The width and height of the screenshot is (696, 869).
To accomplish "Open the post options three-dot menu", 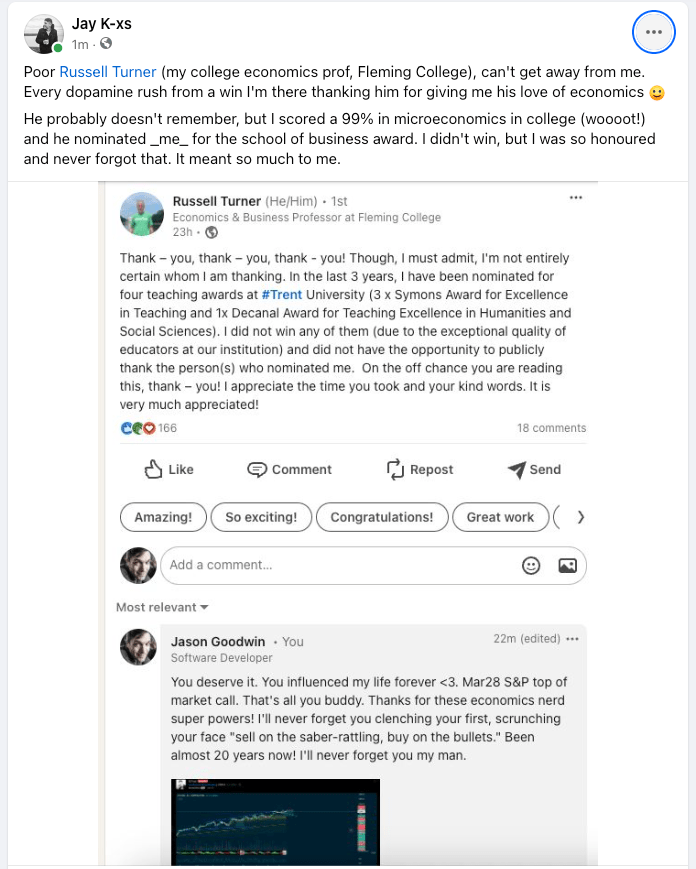I will point(653,32).
